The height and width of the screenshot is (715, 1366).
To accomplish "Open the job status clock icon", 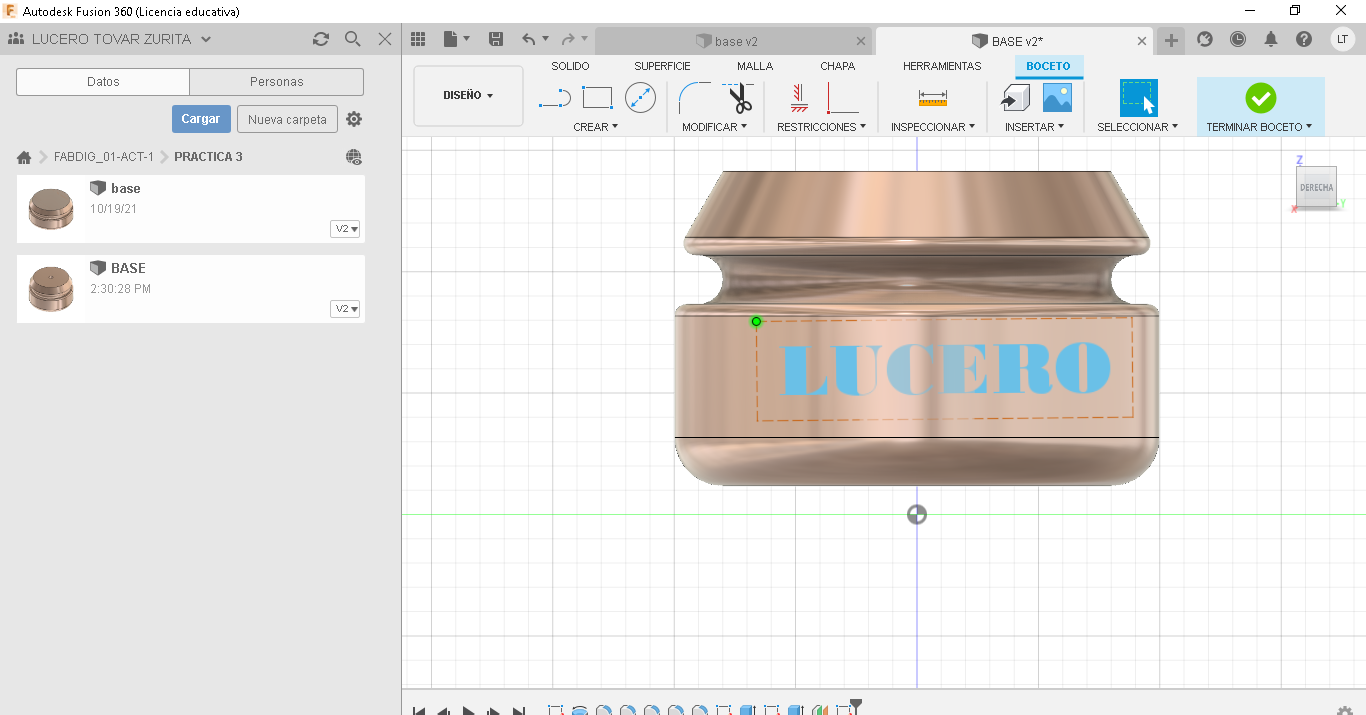I will 1238,39.
